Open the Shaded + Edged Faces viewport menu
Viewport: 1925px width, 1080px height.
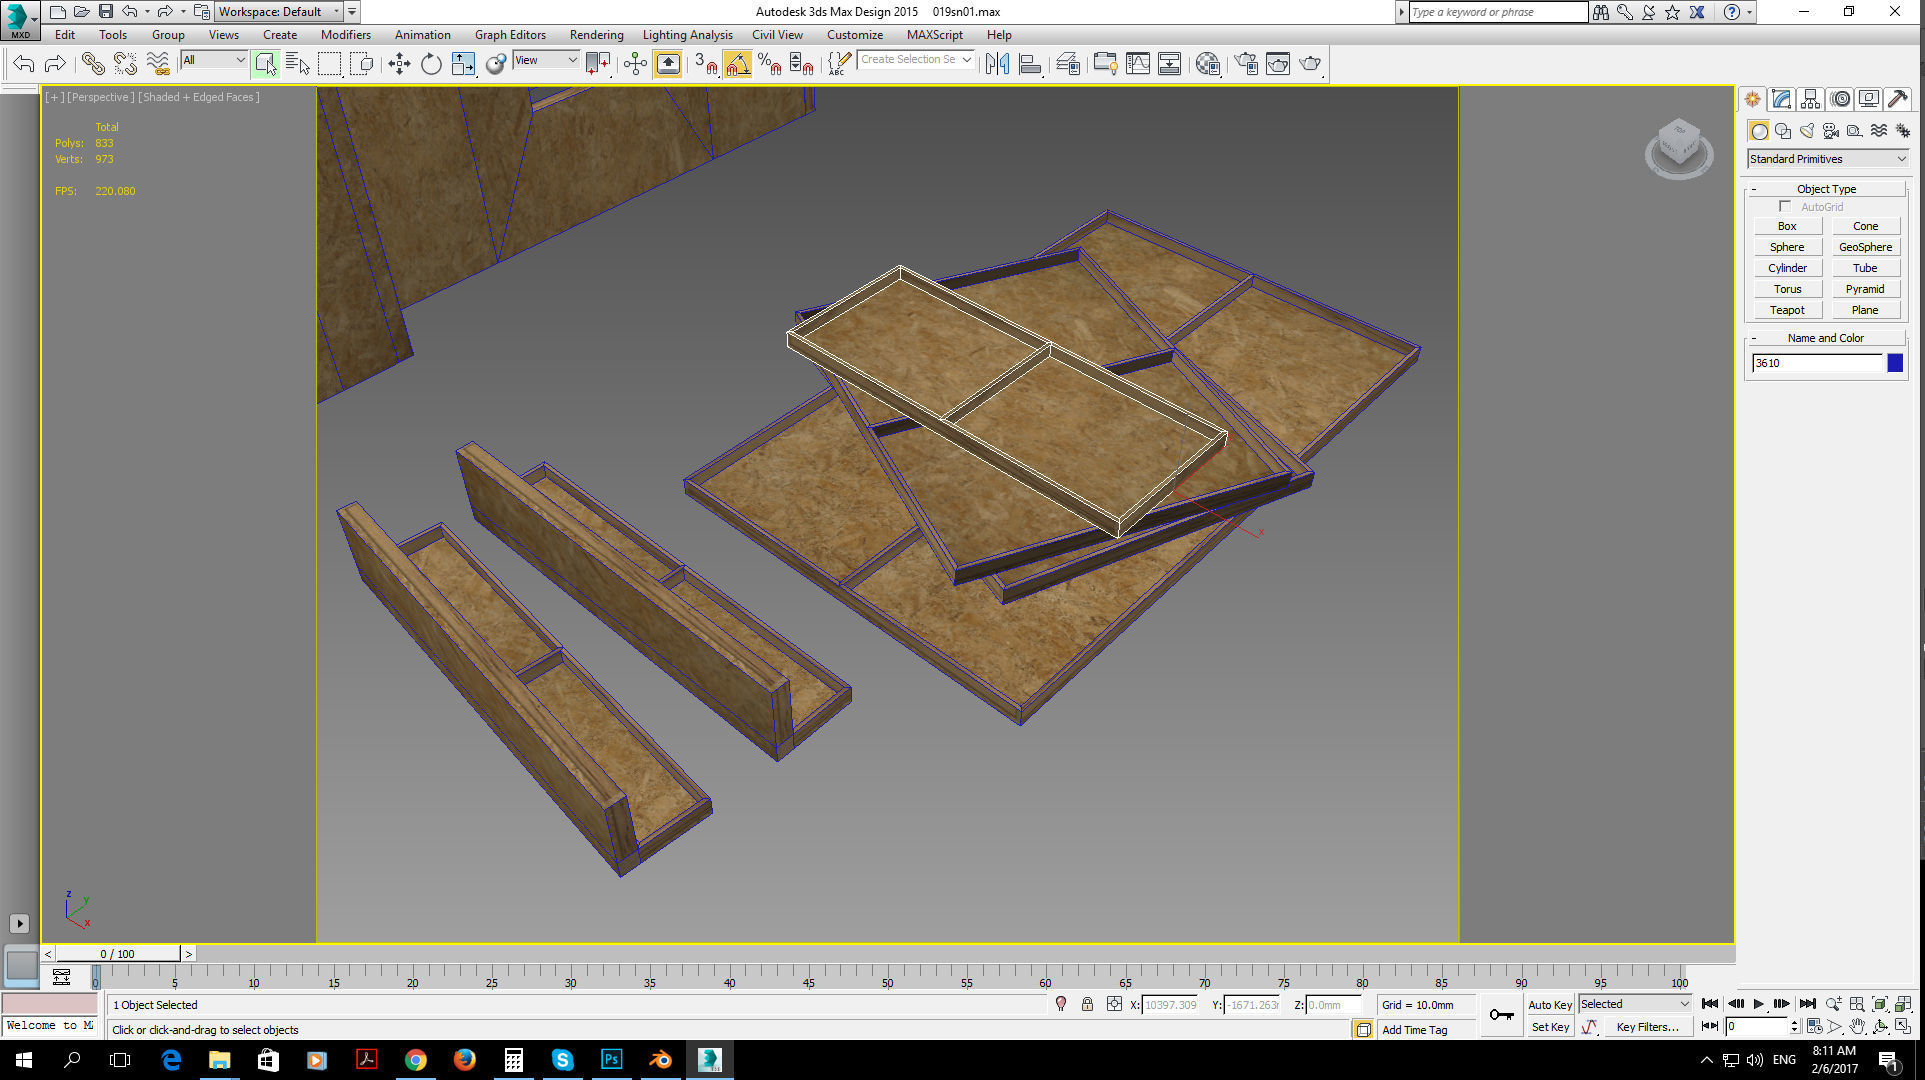click(199, 97)
